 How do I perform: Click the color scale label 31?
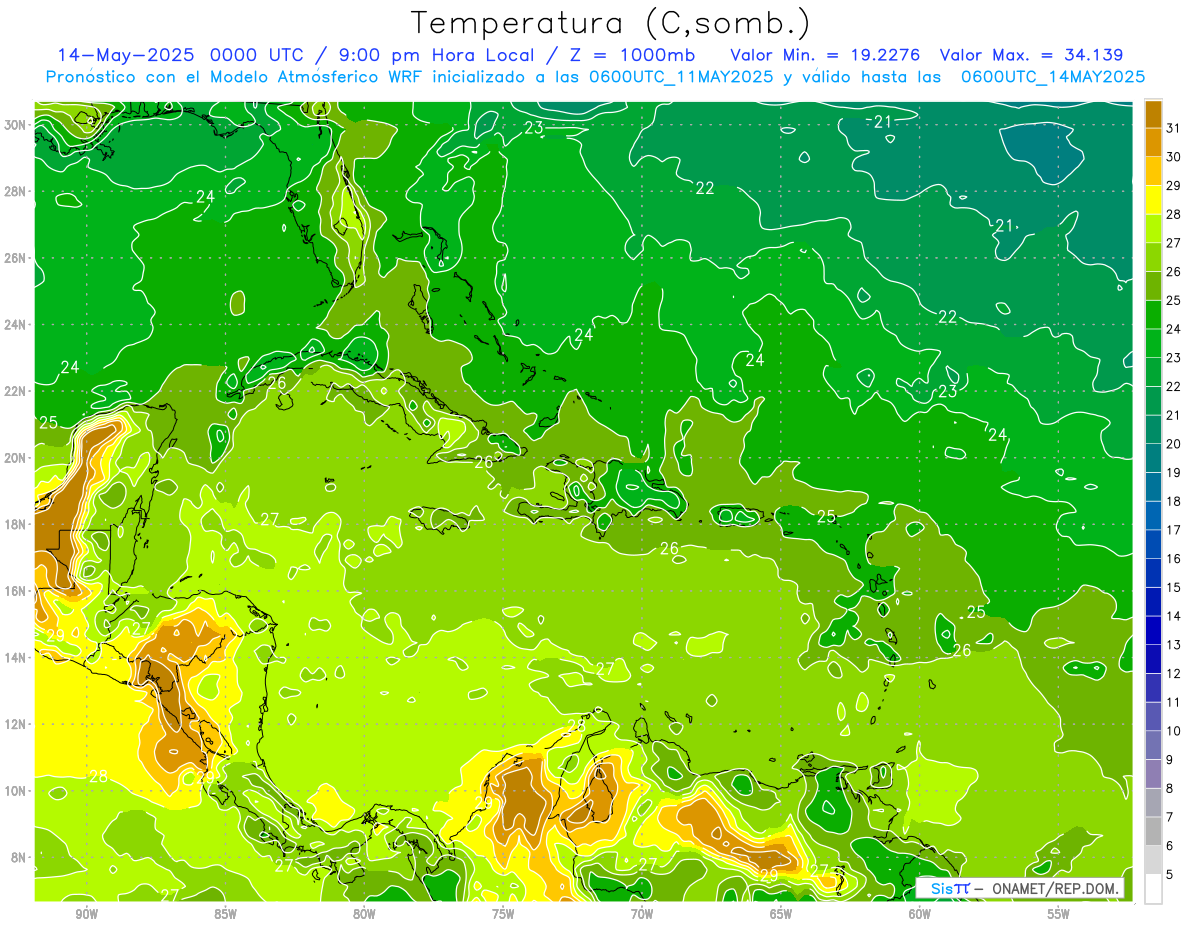point(1173,127)
